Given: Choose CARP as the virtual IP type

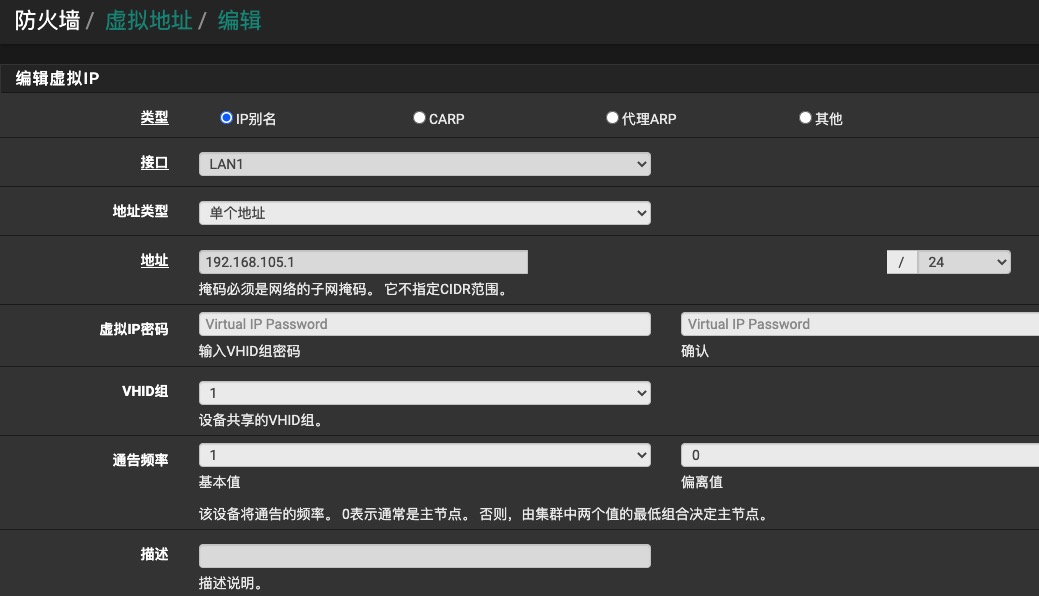Looking at the screenshot, I should 419,118.
